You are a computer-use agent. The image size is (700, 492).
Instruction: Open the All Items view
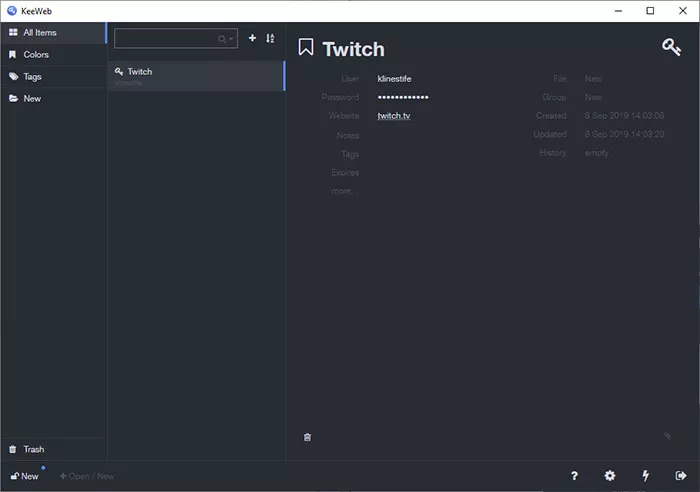coord(54,33)
